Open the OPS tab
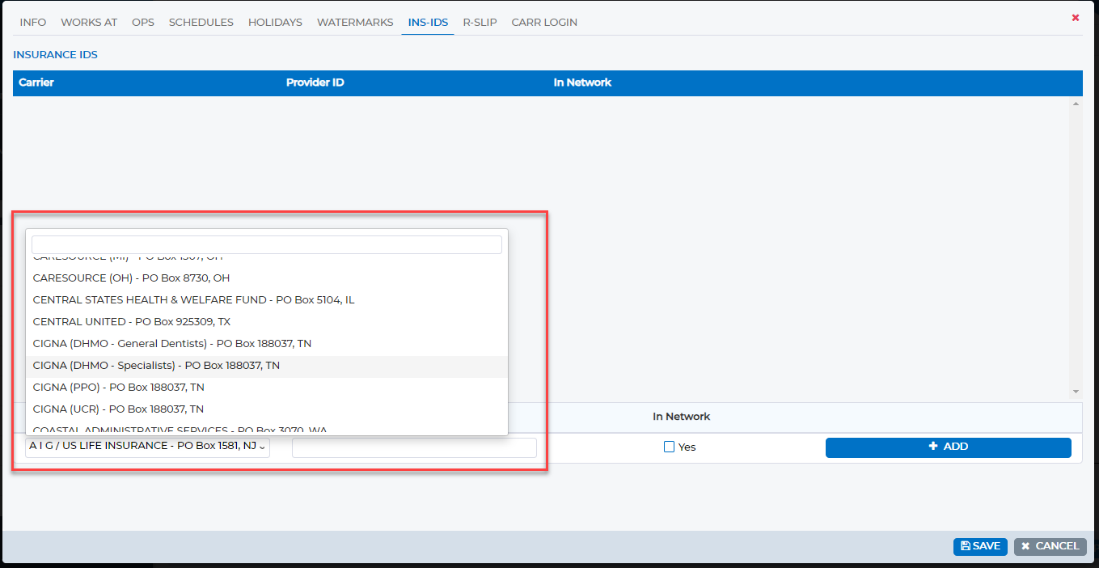Screen dimensions: 1099x568 coord(143,22)
